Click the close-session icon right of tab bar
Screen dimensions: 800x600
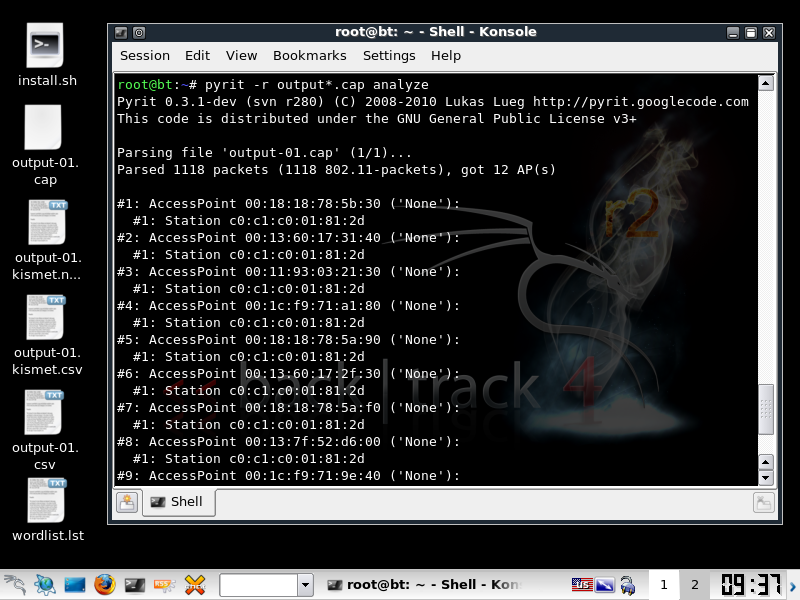coord(763,503)
